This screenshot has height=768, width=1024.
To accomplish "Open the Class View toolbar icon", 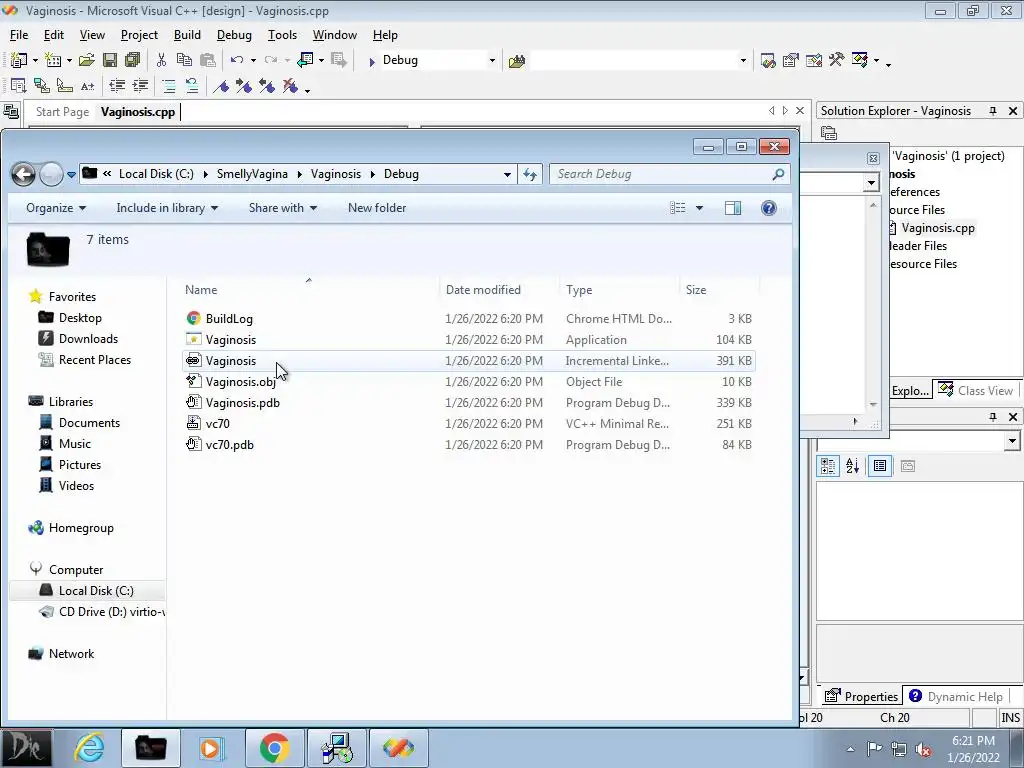I will coord(860,60).
